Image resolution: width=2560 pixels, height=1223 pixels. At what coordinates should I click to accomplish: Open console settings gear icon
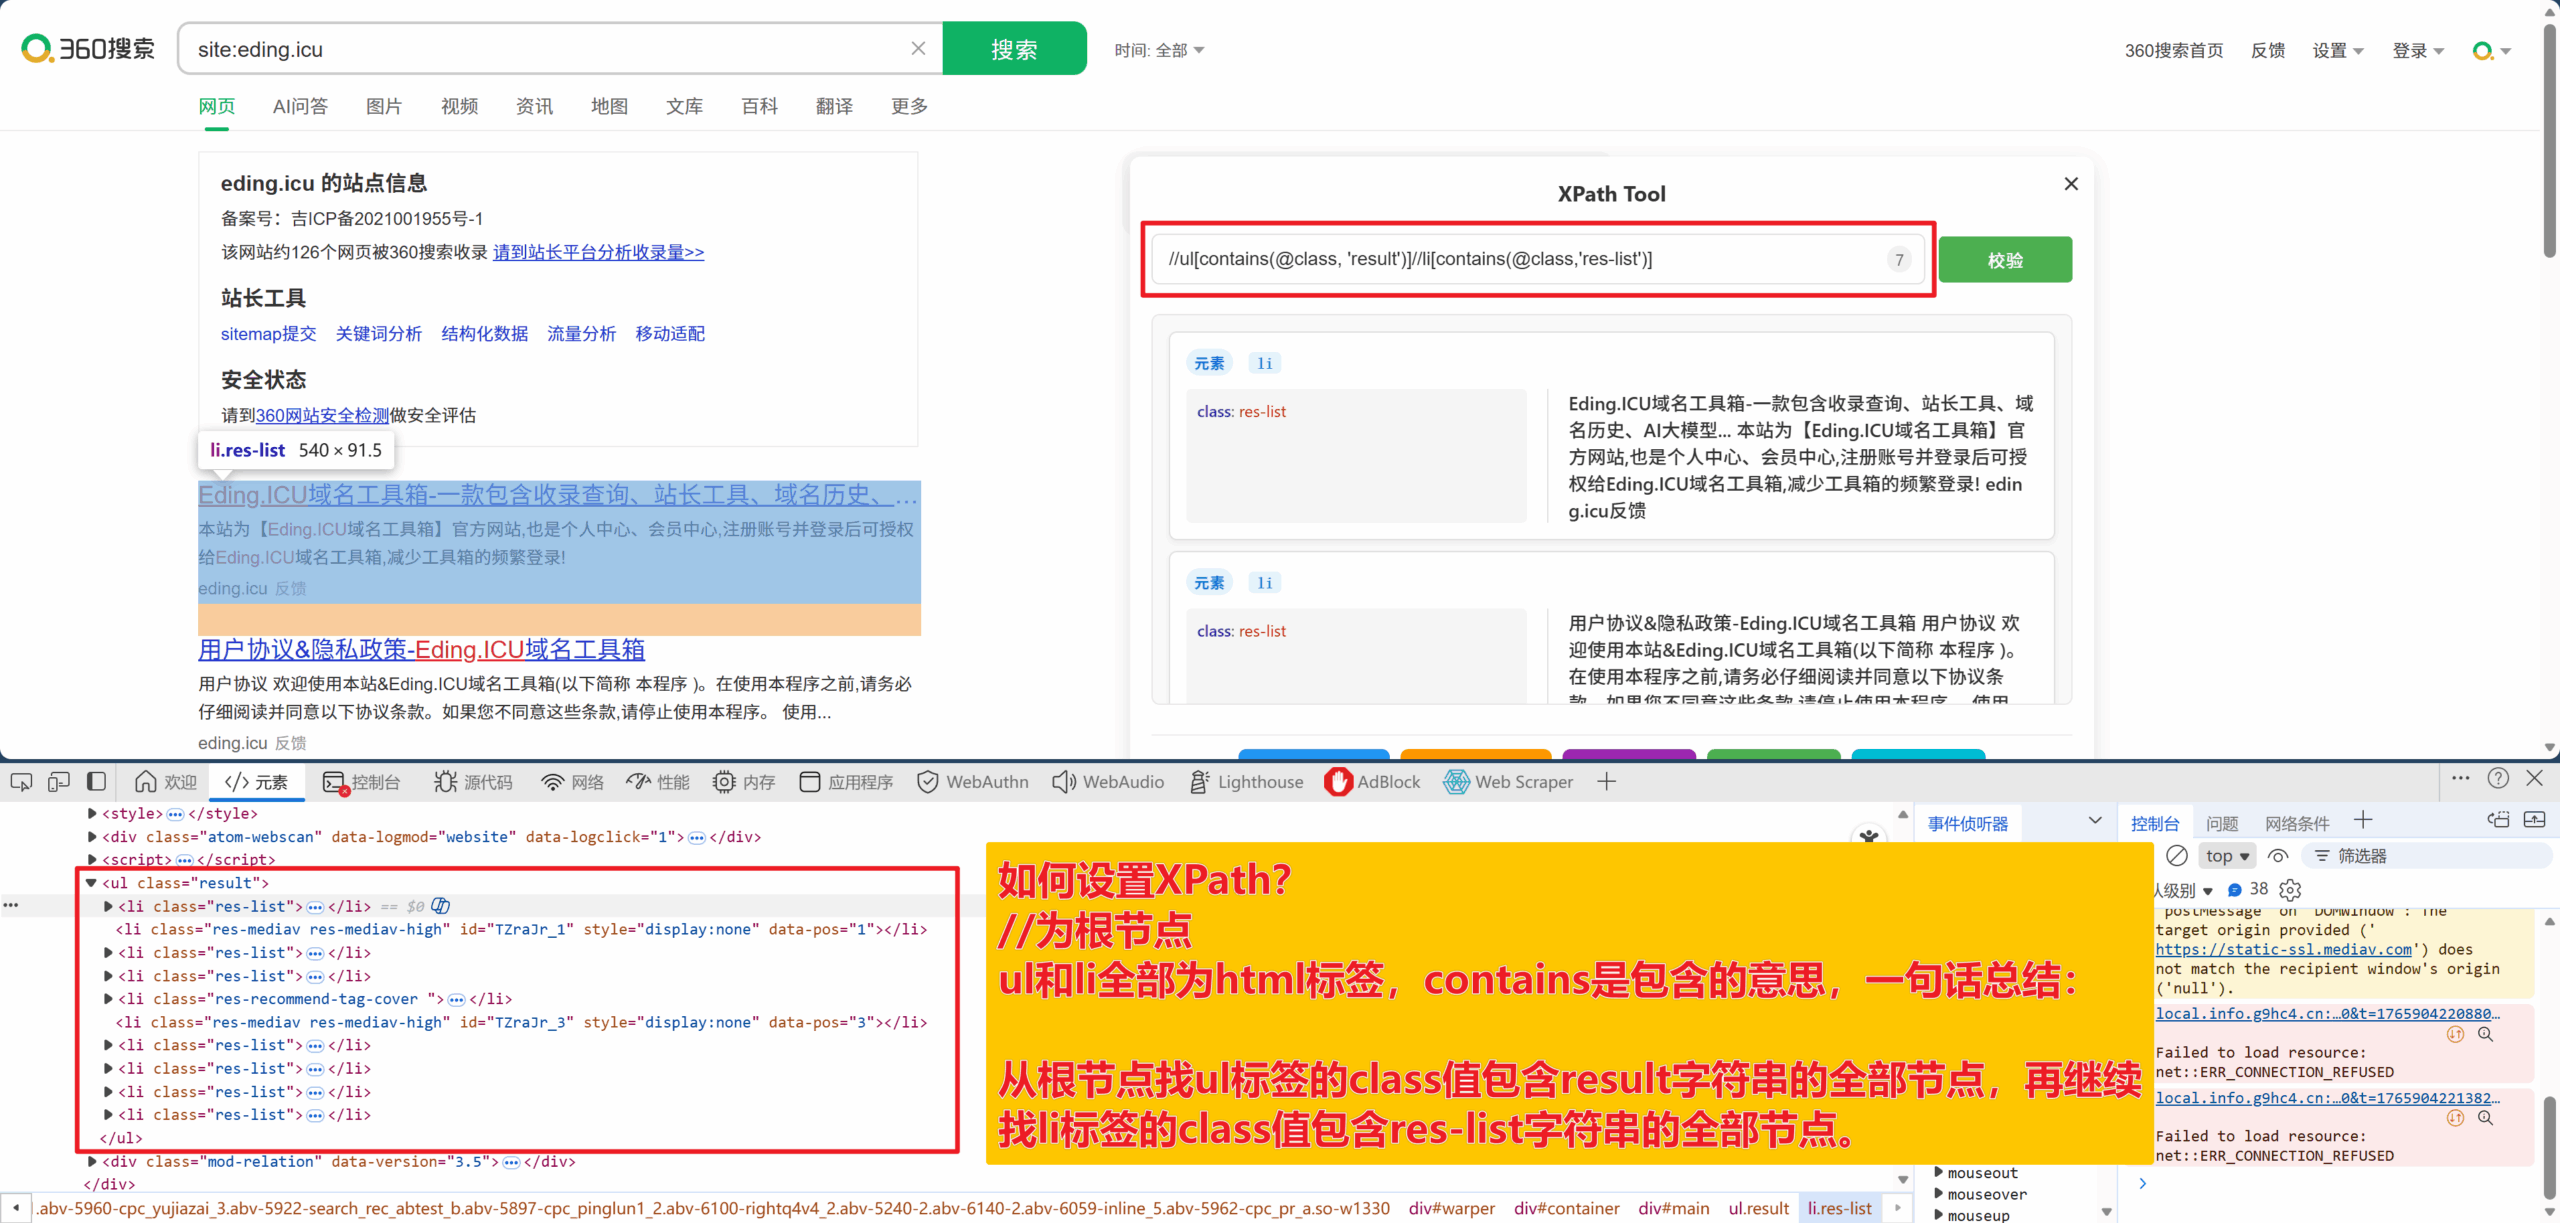2291,889
